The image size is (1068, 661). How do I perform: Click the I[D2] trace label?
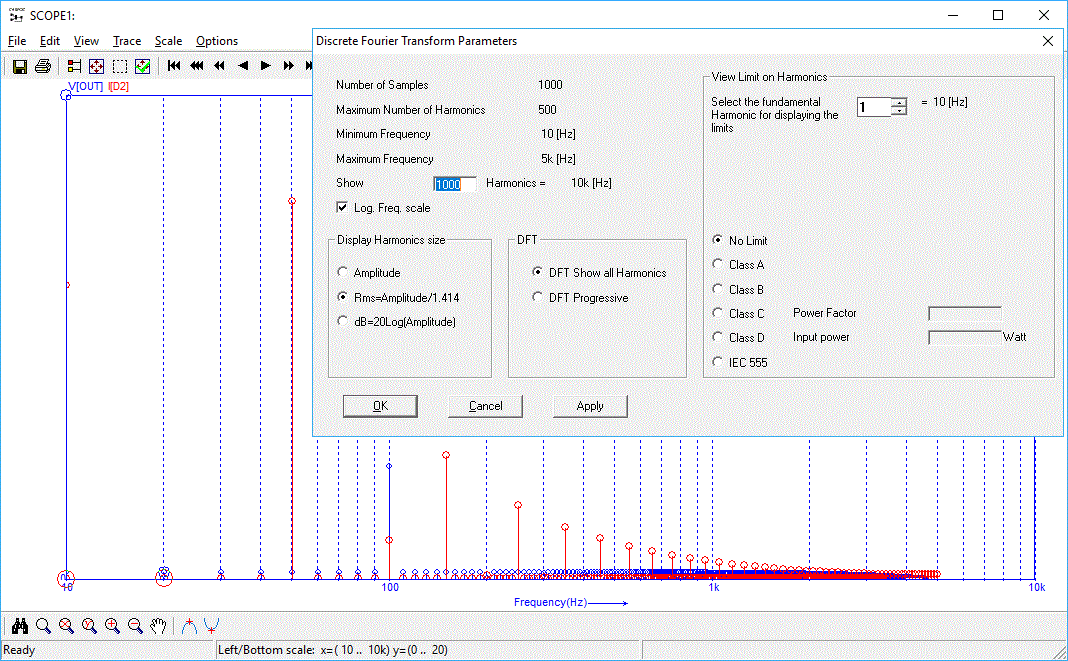(x=119, y=87)
